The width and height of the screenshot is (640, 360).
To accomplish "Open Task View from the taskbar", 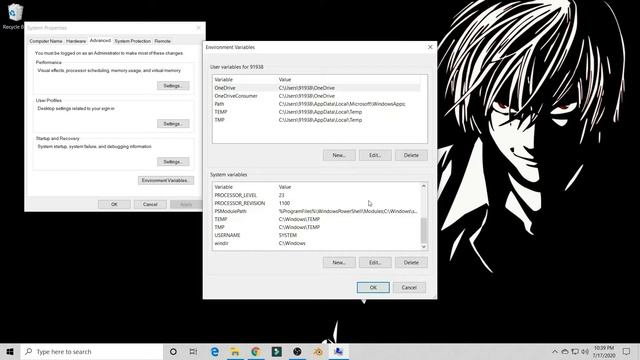I will (193, 351).
